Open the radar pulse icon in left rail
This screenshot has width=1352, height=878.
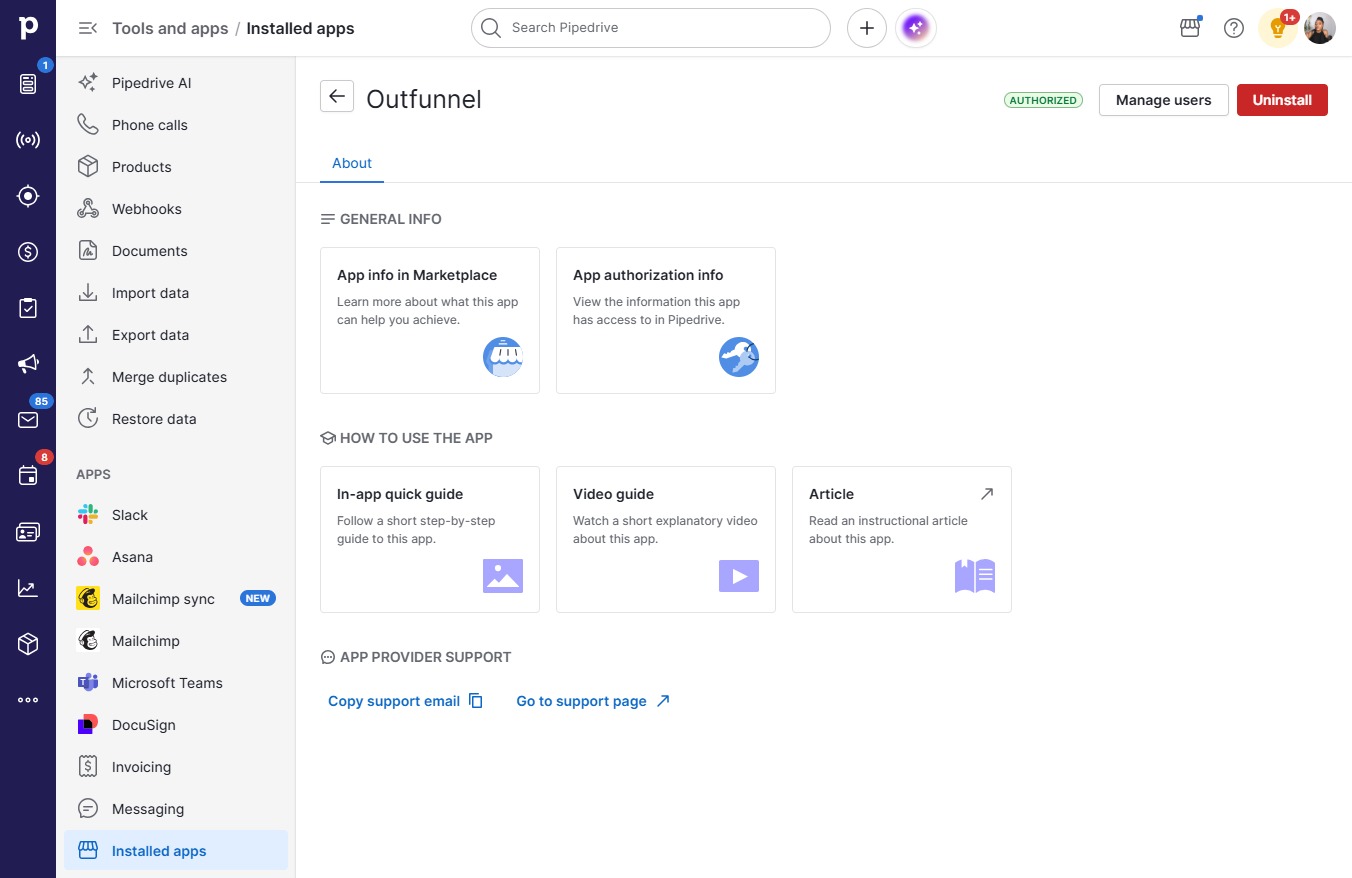point(28,140)
